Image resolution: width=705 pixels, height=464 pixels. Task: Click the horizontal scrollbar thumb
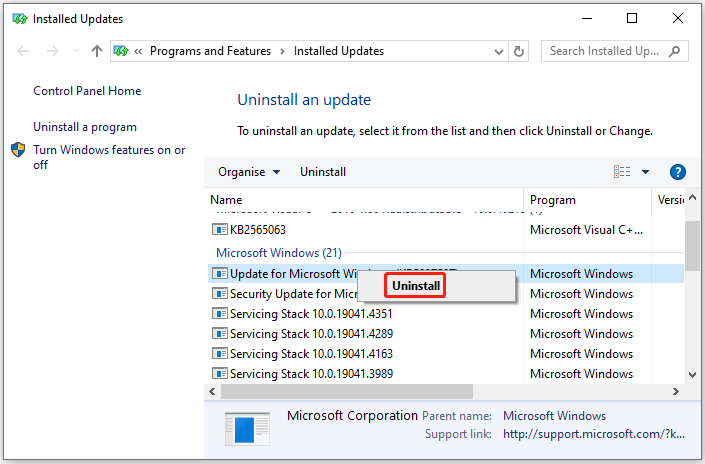346,392
